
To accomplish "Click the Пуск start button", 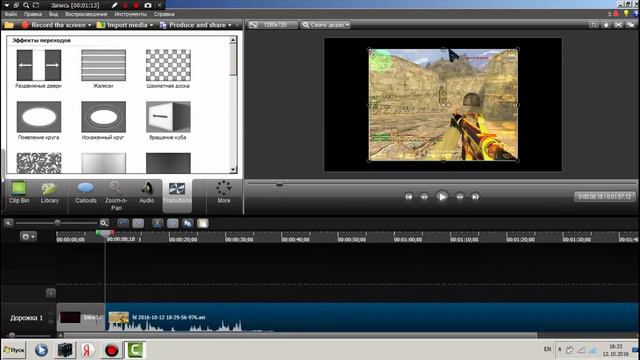I will [14, 350].
